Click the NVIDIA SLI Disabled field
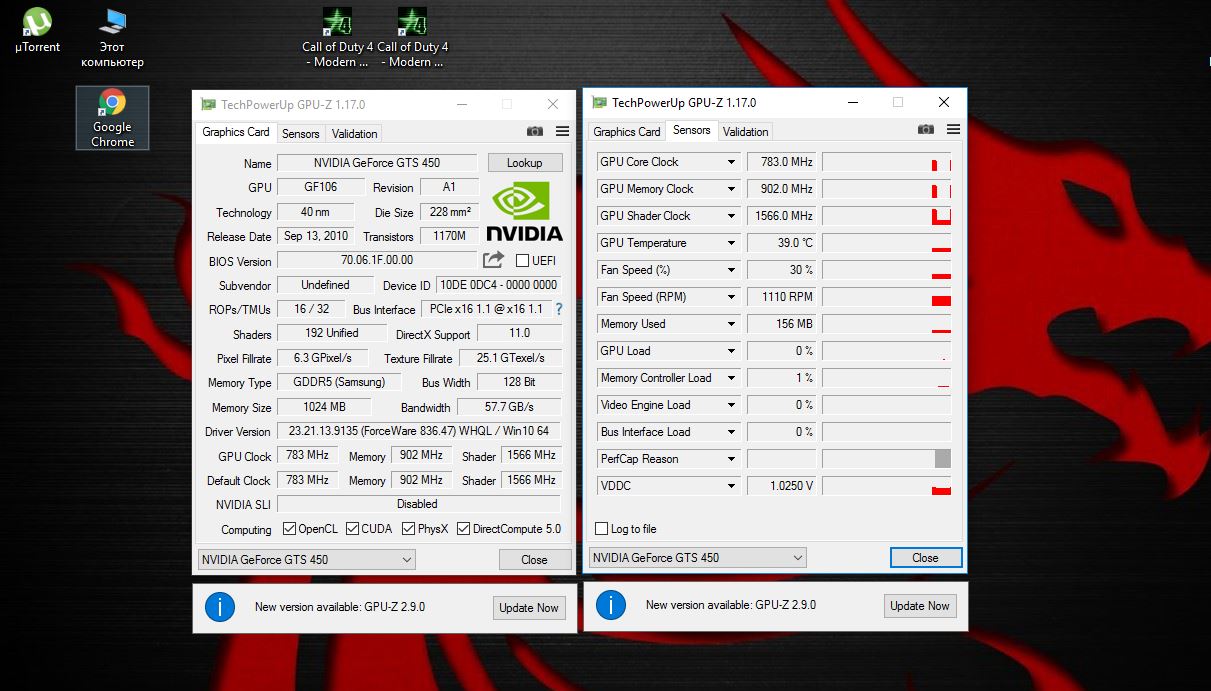The image size is (1211, 691). tap(419, 504)
